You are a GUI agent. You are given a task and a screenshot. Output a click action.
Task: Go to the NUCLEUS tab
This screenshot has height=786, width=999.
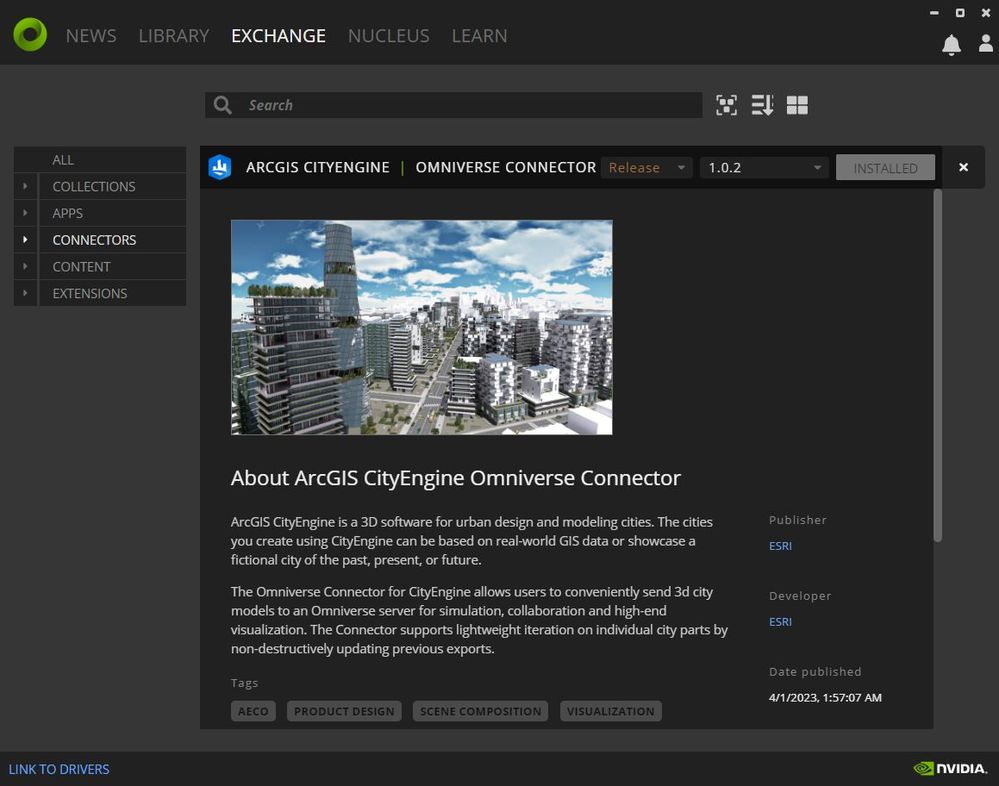(389, 36)
